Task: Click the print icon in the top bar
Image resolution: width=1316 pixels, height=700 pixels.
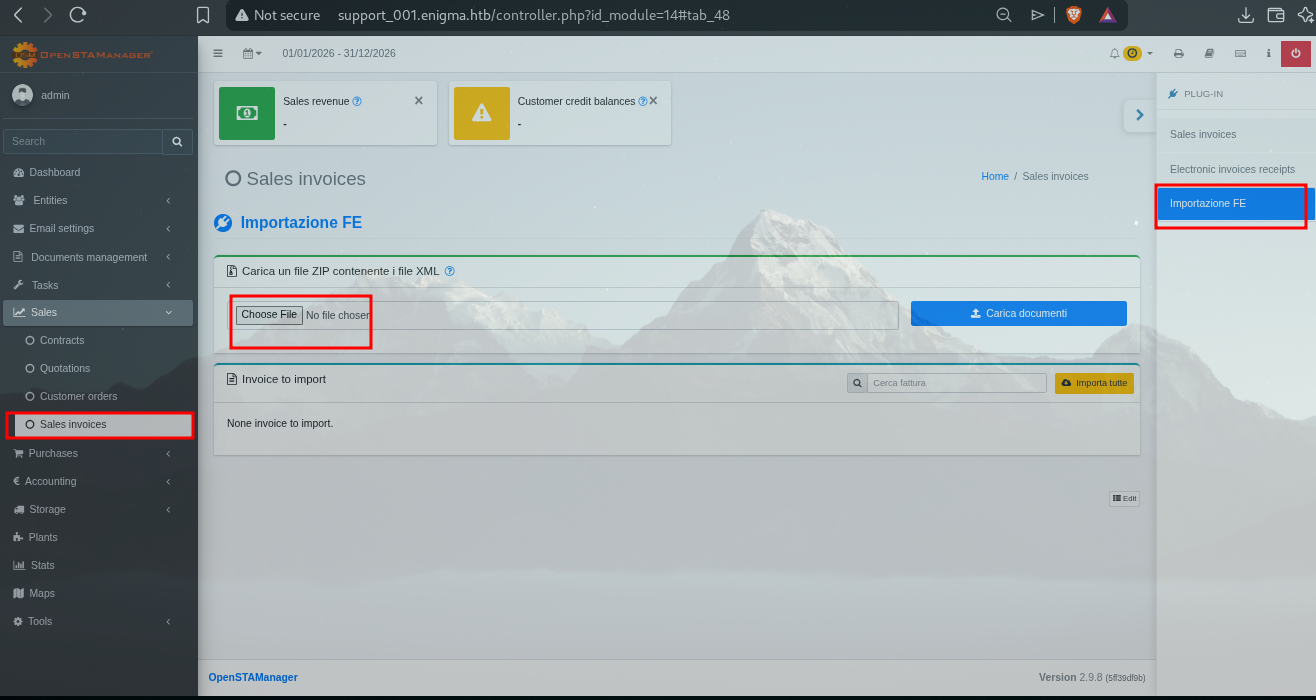Action: coord(1179,53)
